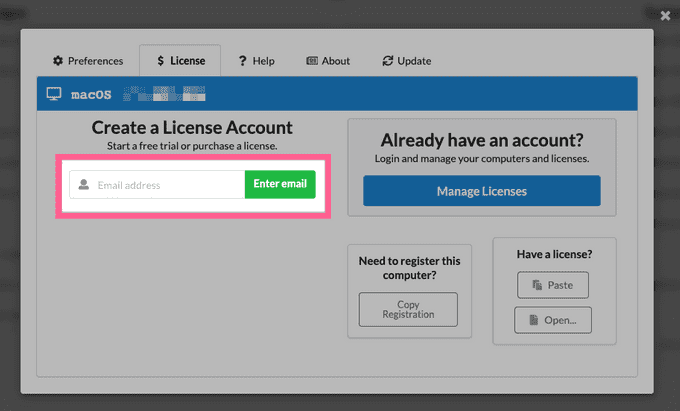Image resolution: width=680 pixels, height=411 pixels.
Task: Click the monitor icon beside macOS
Action: tap(54, 94)
